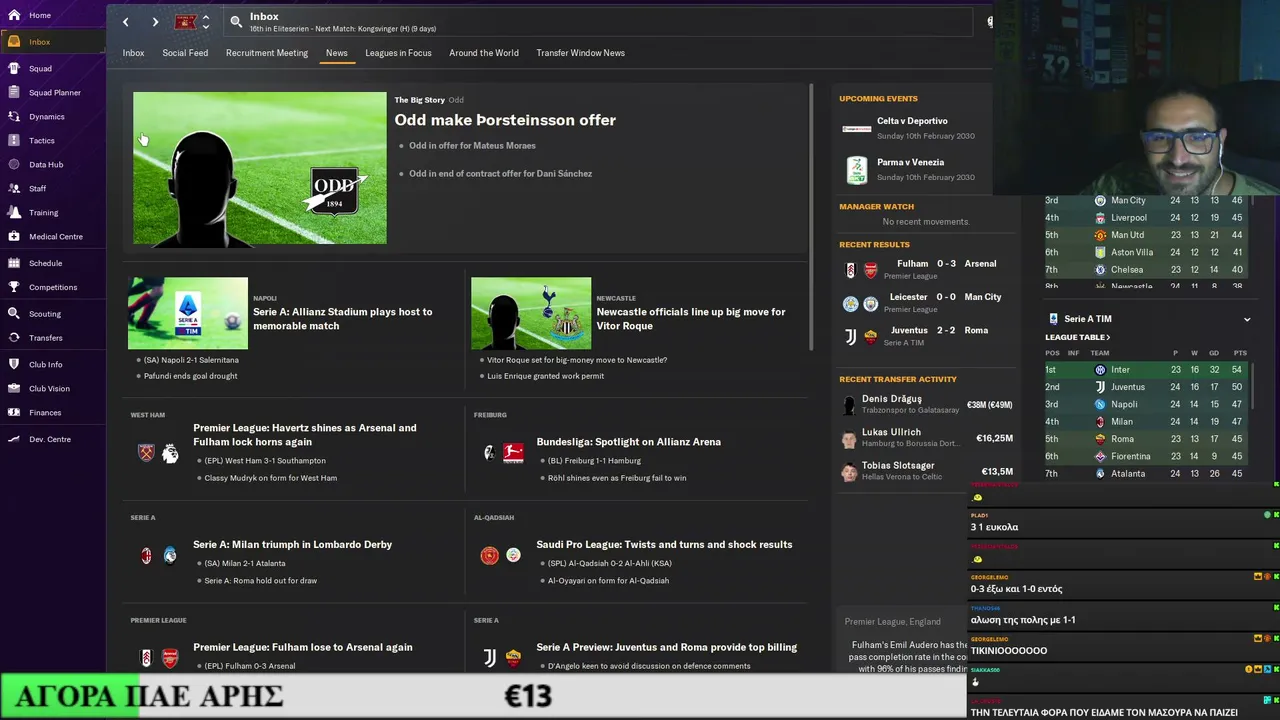Viewport: 1280px width, 720px height.
Task: Select the News tab
Action: point(337,53)
